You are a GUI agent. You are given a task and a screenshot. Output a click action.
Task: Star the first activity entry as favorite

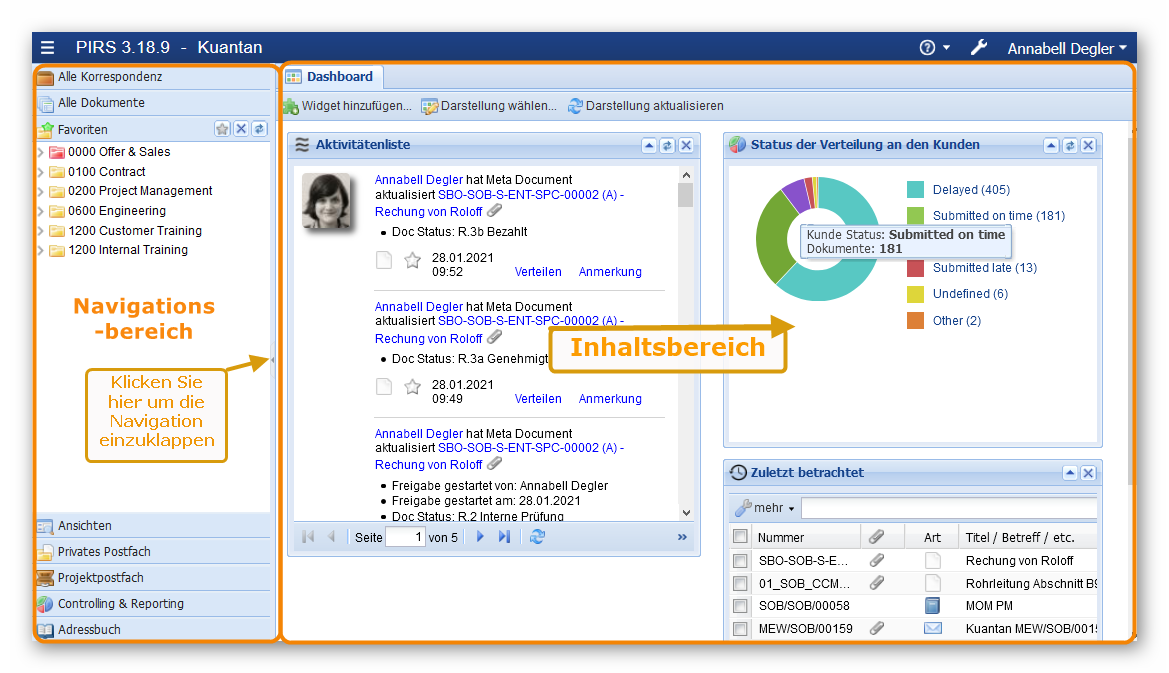(412, 261)
